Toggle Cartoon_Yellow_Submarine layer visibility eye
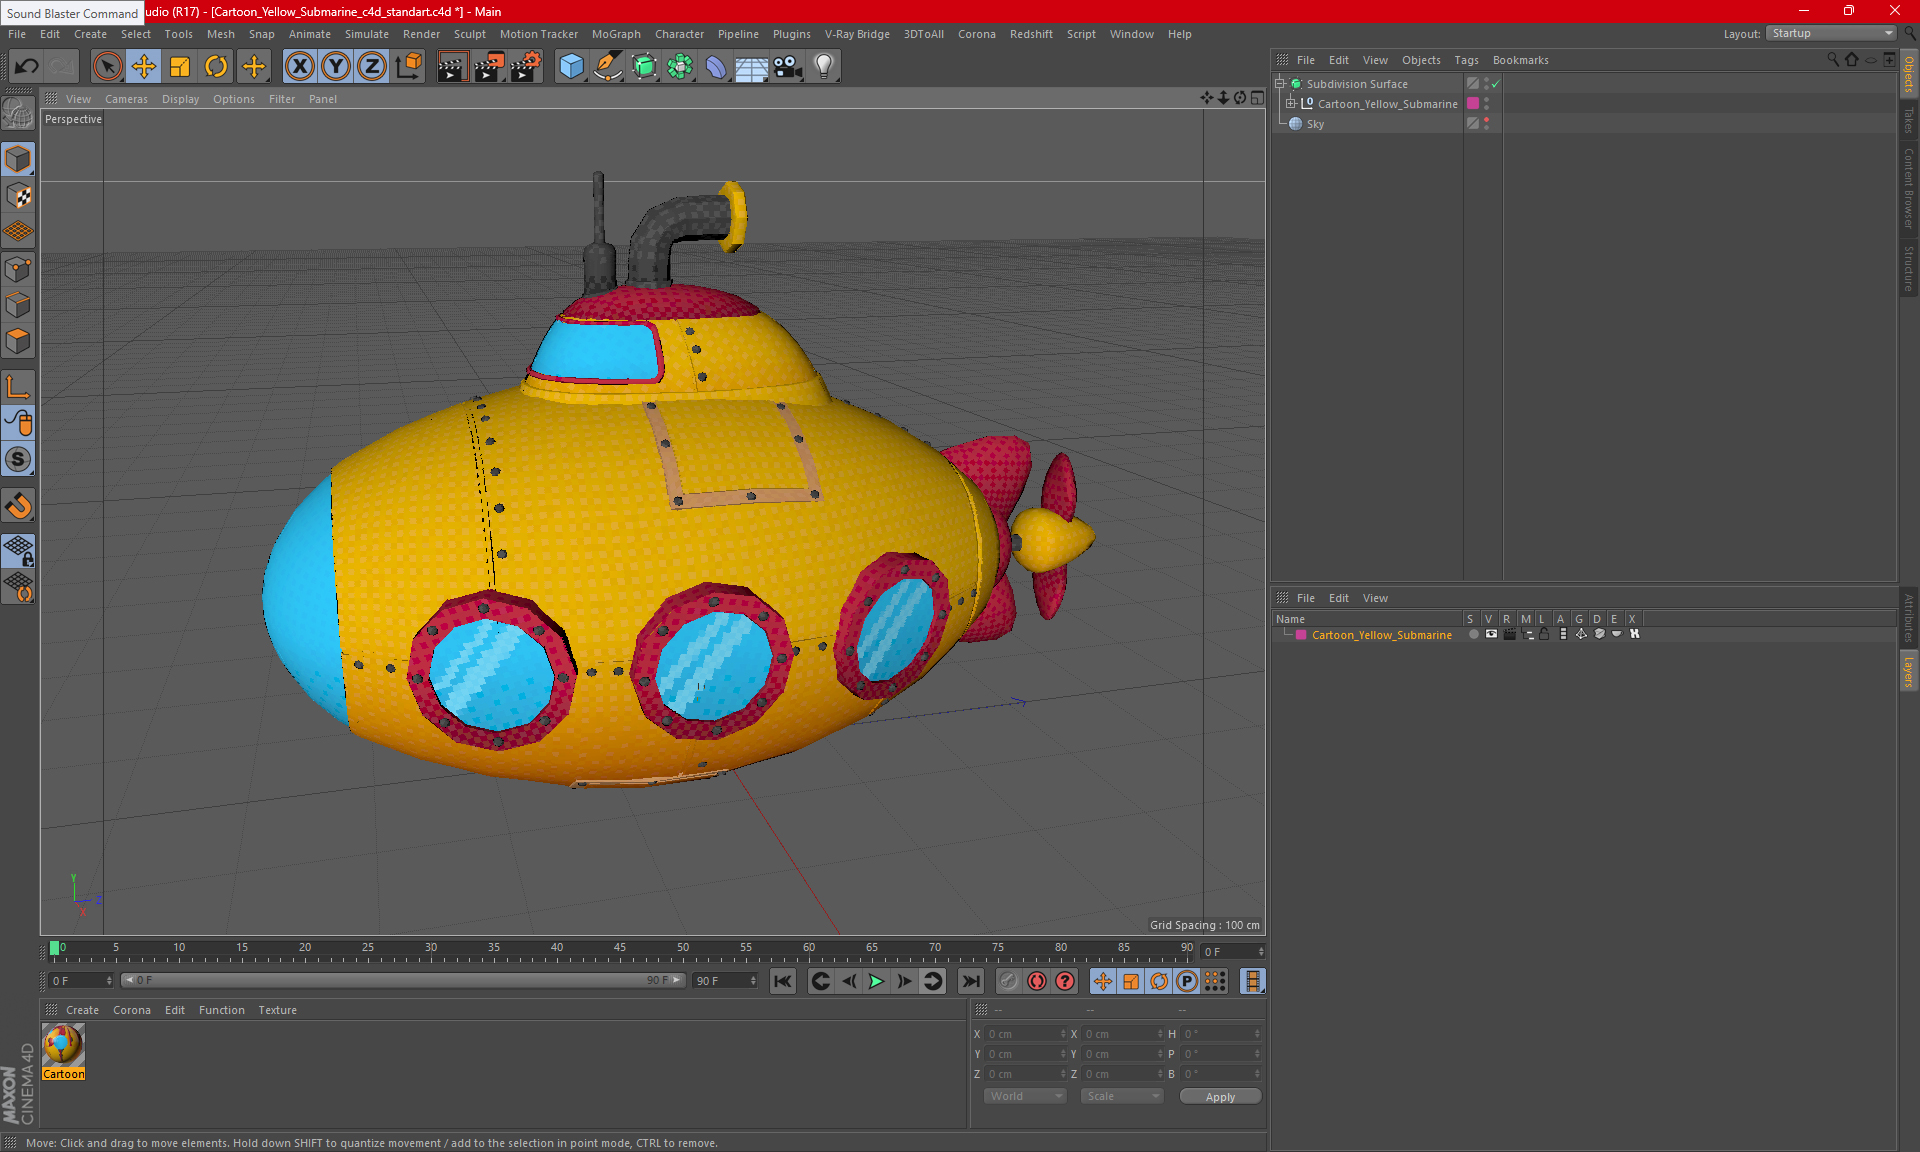This screenshot has height=1152, width=1920. pyautogui.click(x=1491, y=634)
